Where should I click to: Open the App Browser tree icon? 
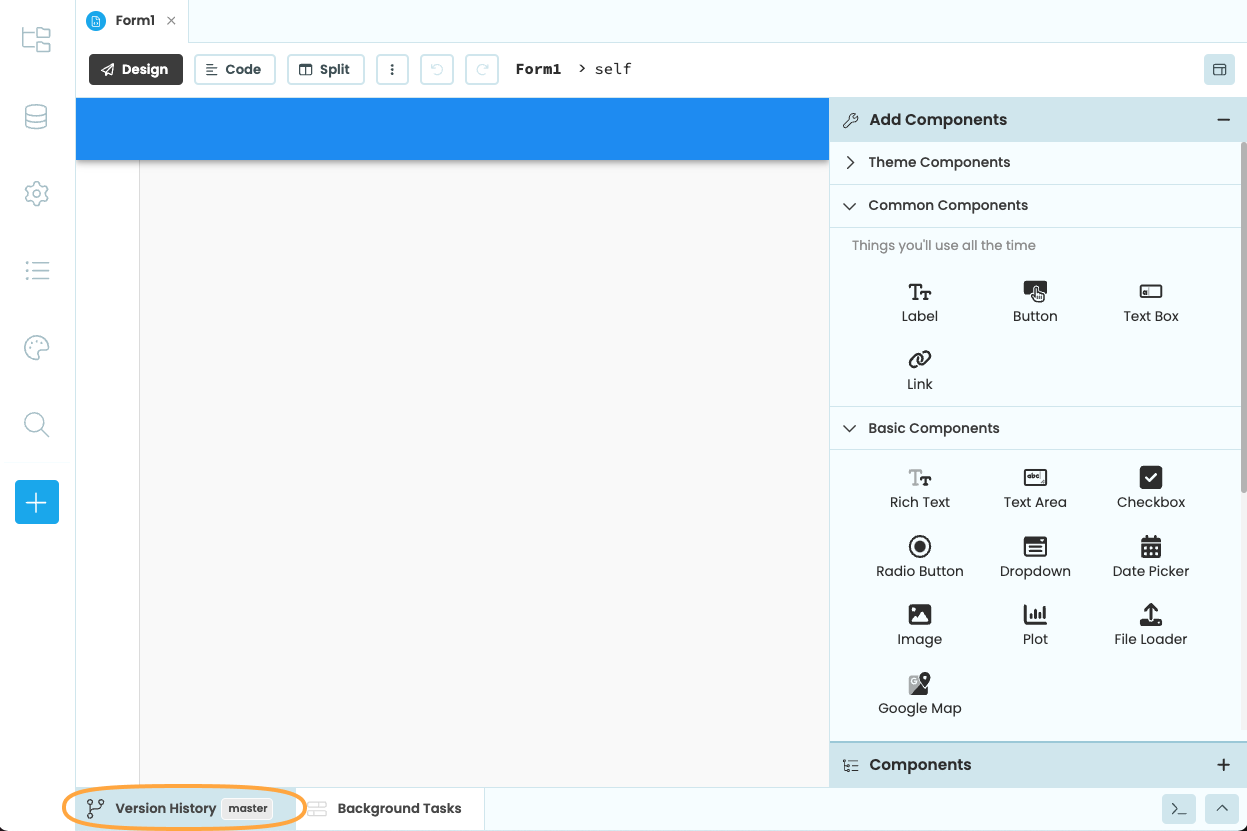coord(36,39)
